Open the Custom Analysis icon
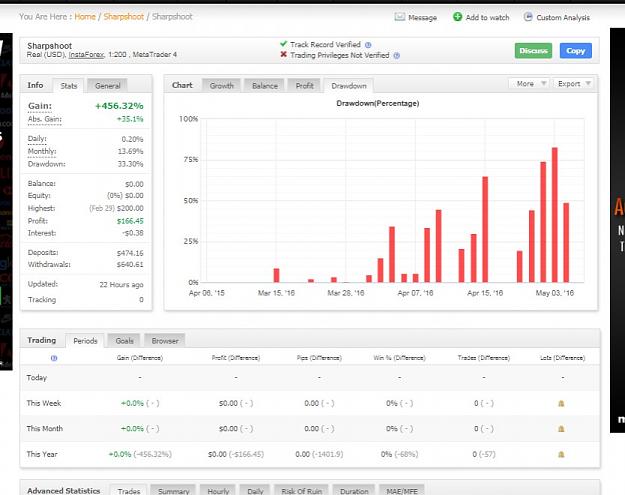625x495 pixels. (x=528, y=17)
